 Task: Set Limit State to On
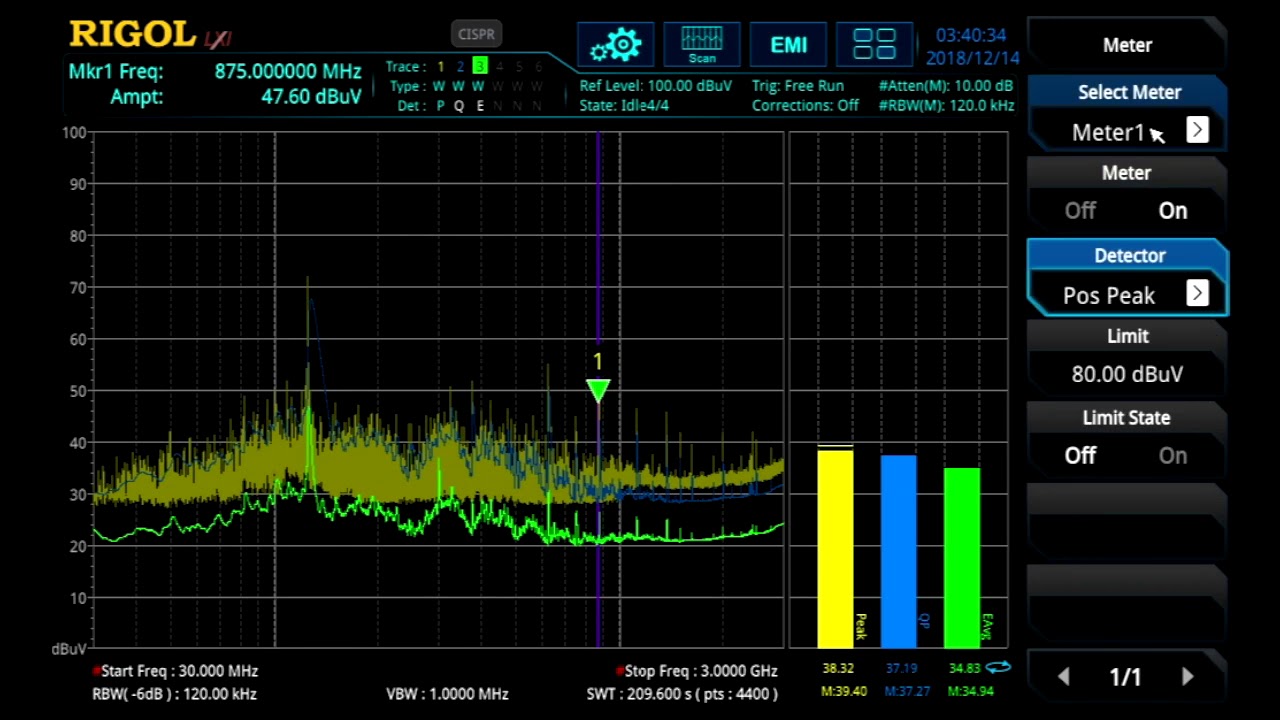(x=1173, y=456)
